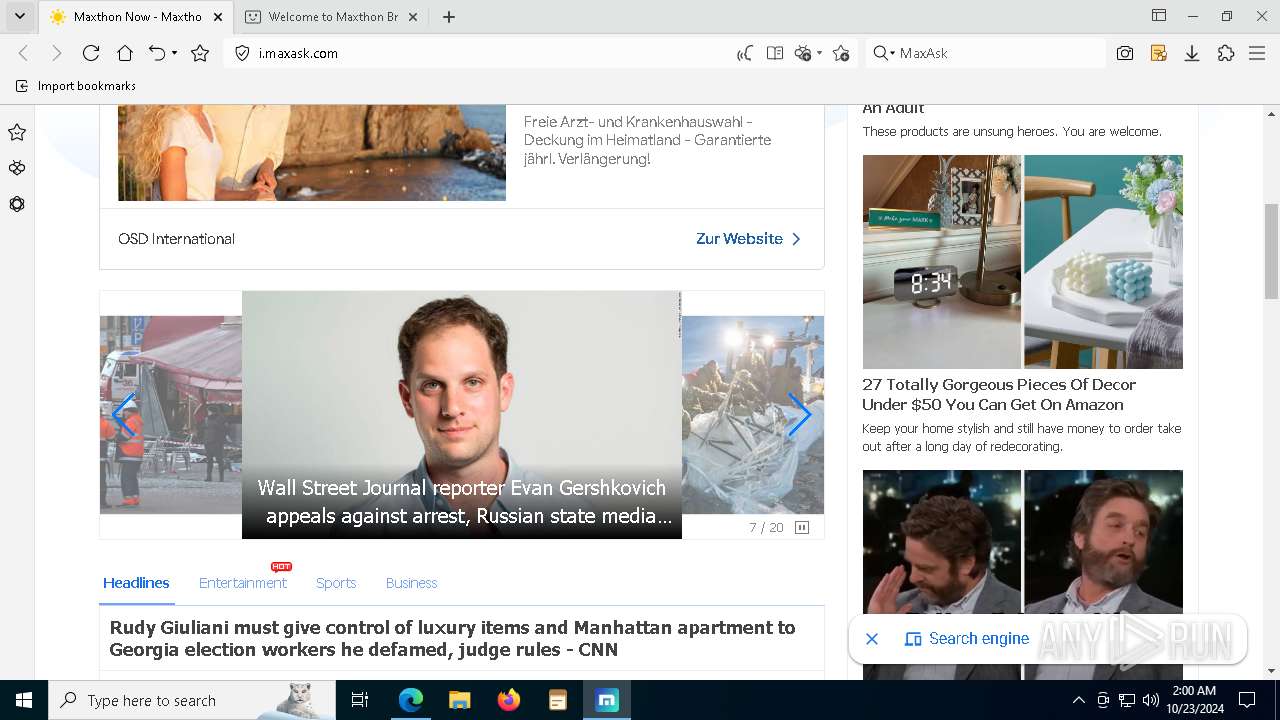The image size is (1280, 720).
Task: Go forward to next page
Action: click(57, 53)
